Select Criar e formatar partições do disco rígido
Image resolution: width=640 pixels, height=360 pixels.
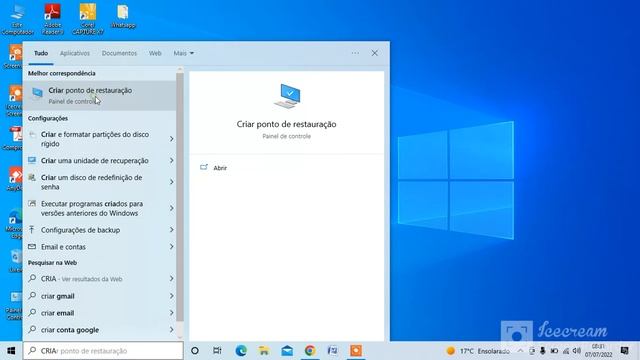[95, 139]
